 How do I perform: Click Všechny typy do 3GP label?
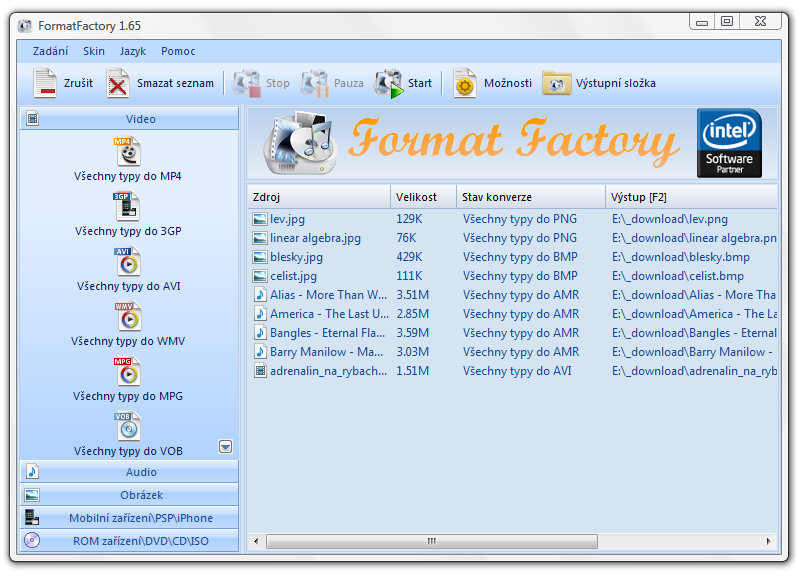click(x=128, y=231)
